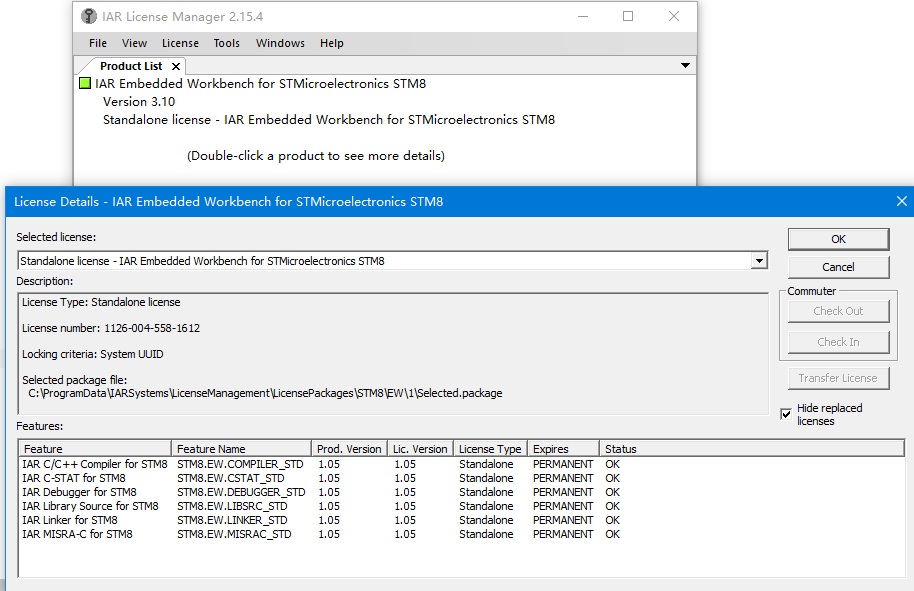914x591 pixels.
Task: Click the Locking criteria: System UUID text
Action: click(93, 354)
